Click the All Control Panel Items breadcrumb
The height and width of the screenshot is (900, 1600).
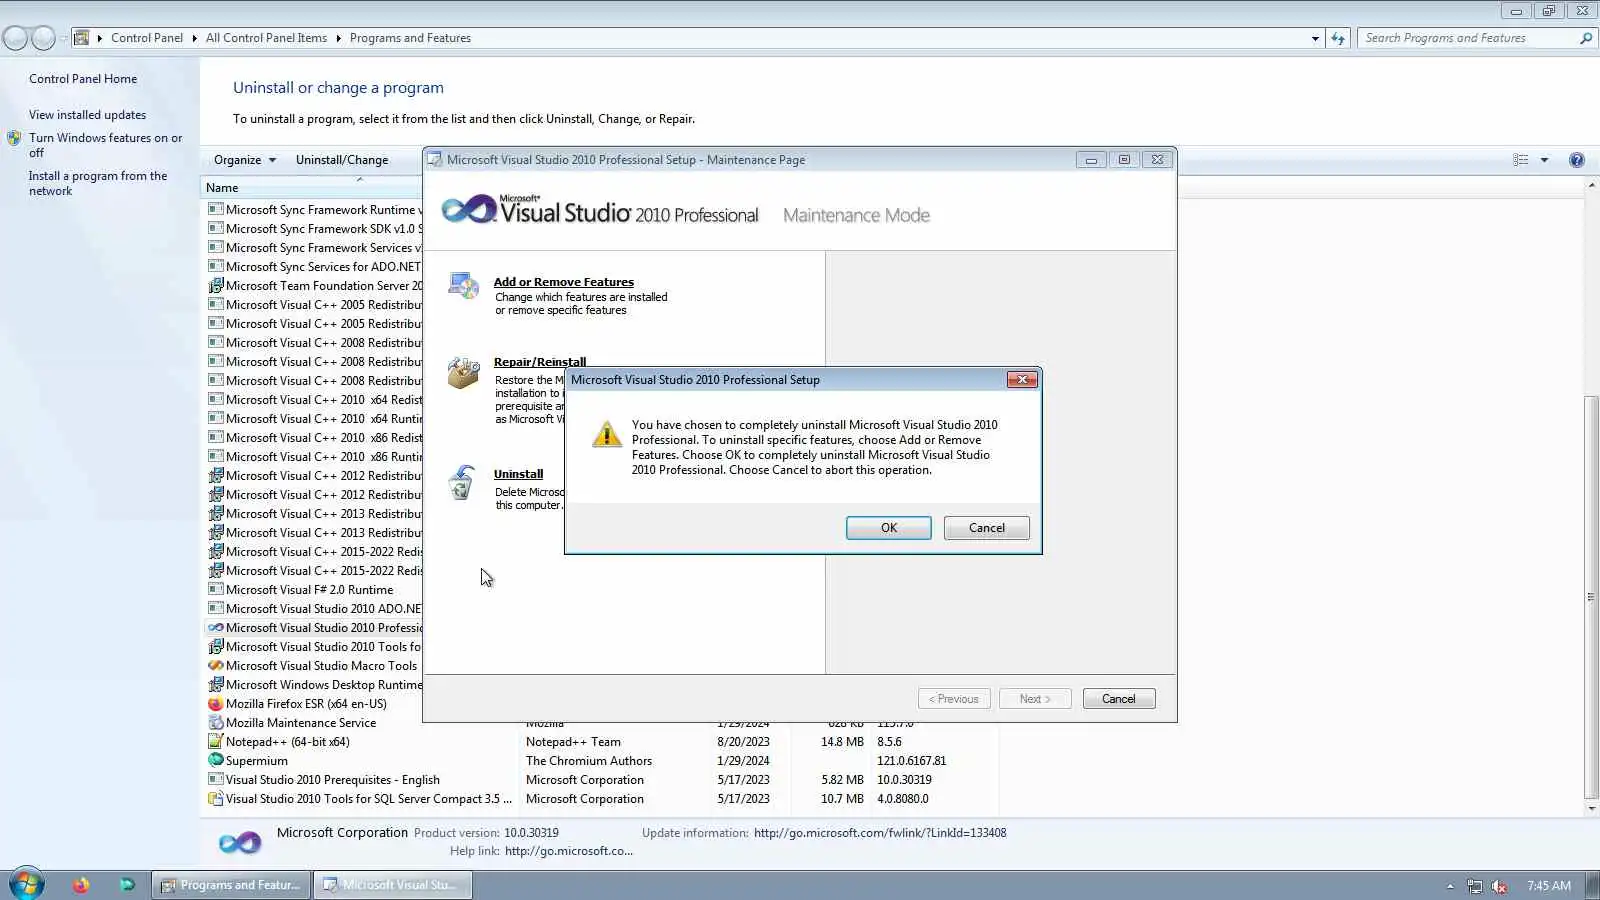[266, 38]
